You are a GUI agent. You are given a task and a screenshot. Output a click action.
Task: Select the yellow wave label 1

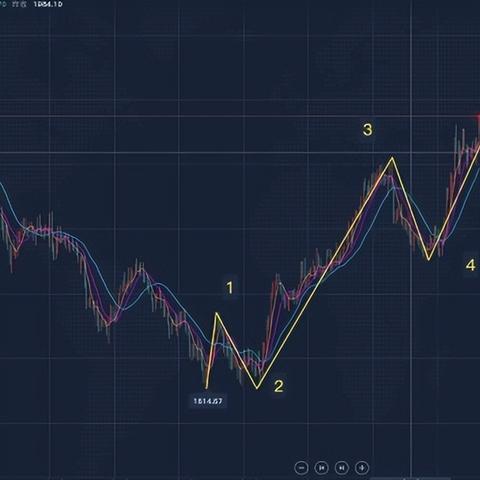(230, 288)
